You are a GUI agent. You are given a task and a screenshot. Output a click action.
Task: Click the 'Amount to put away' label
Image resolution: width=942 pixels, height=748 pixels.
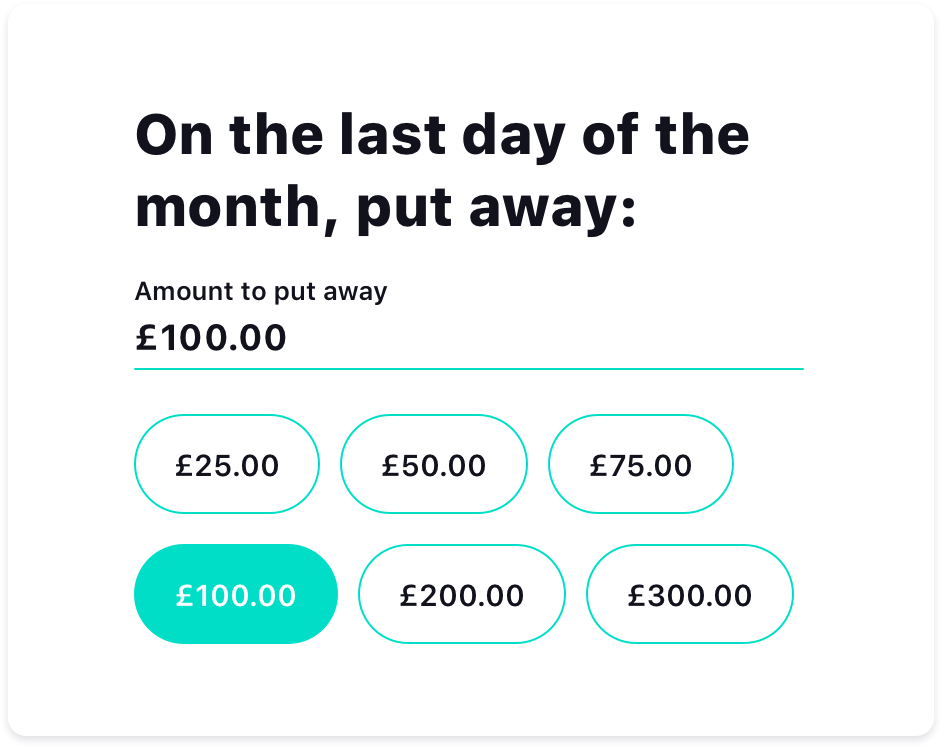261,291
